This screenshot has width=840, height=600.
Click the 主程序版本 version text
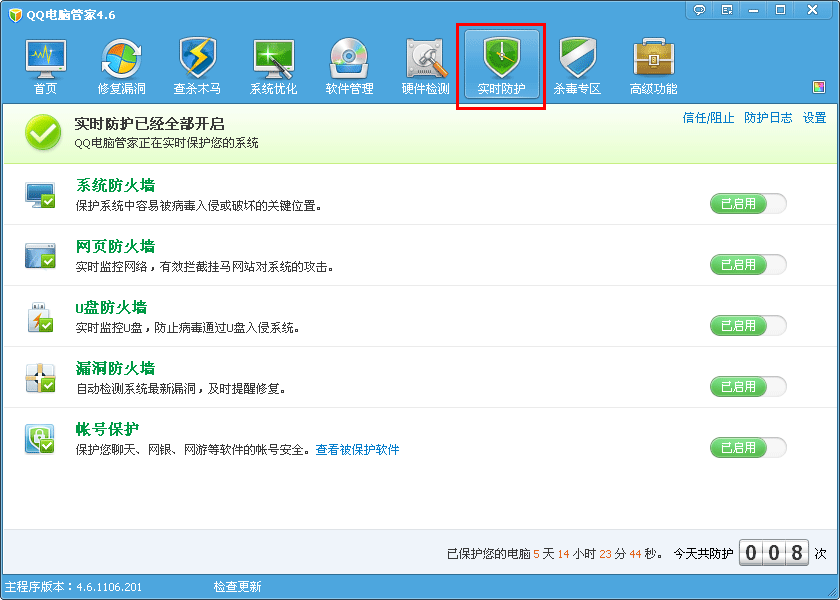click(x=73, y=587)
